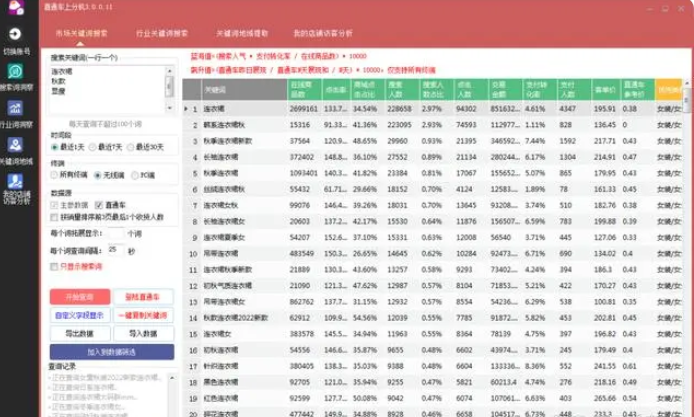
Task: Select row 1 keyword 连衣裙
Action: (214, 108)
